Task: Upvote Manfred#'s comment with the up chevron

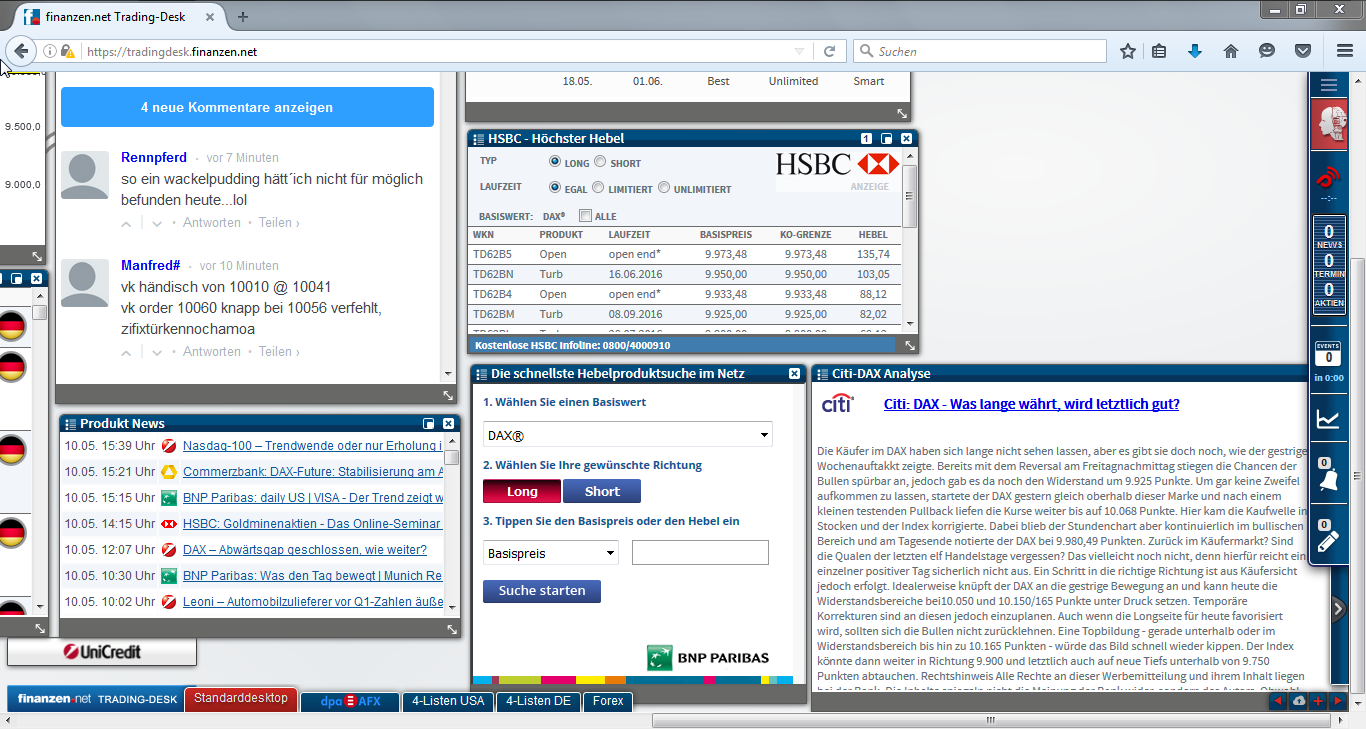Action: [x=126, y=352]
